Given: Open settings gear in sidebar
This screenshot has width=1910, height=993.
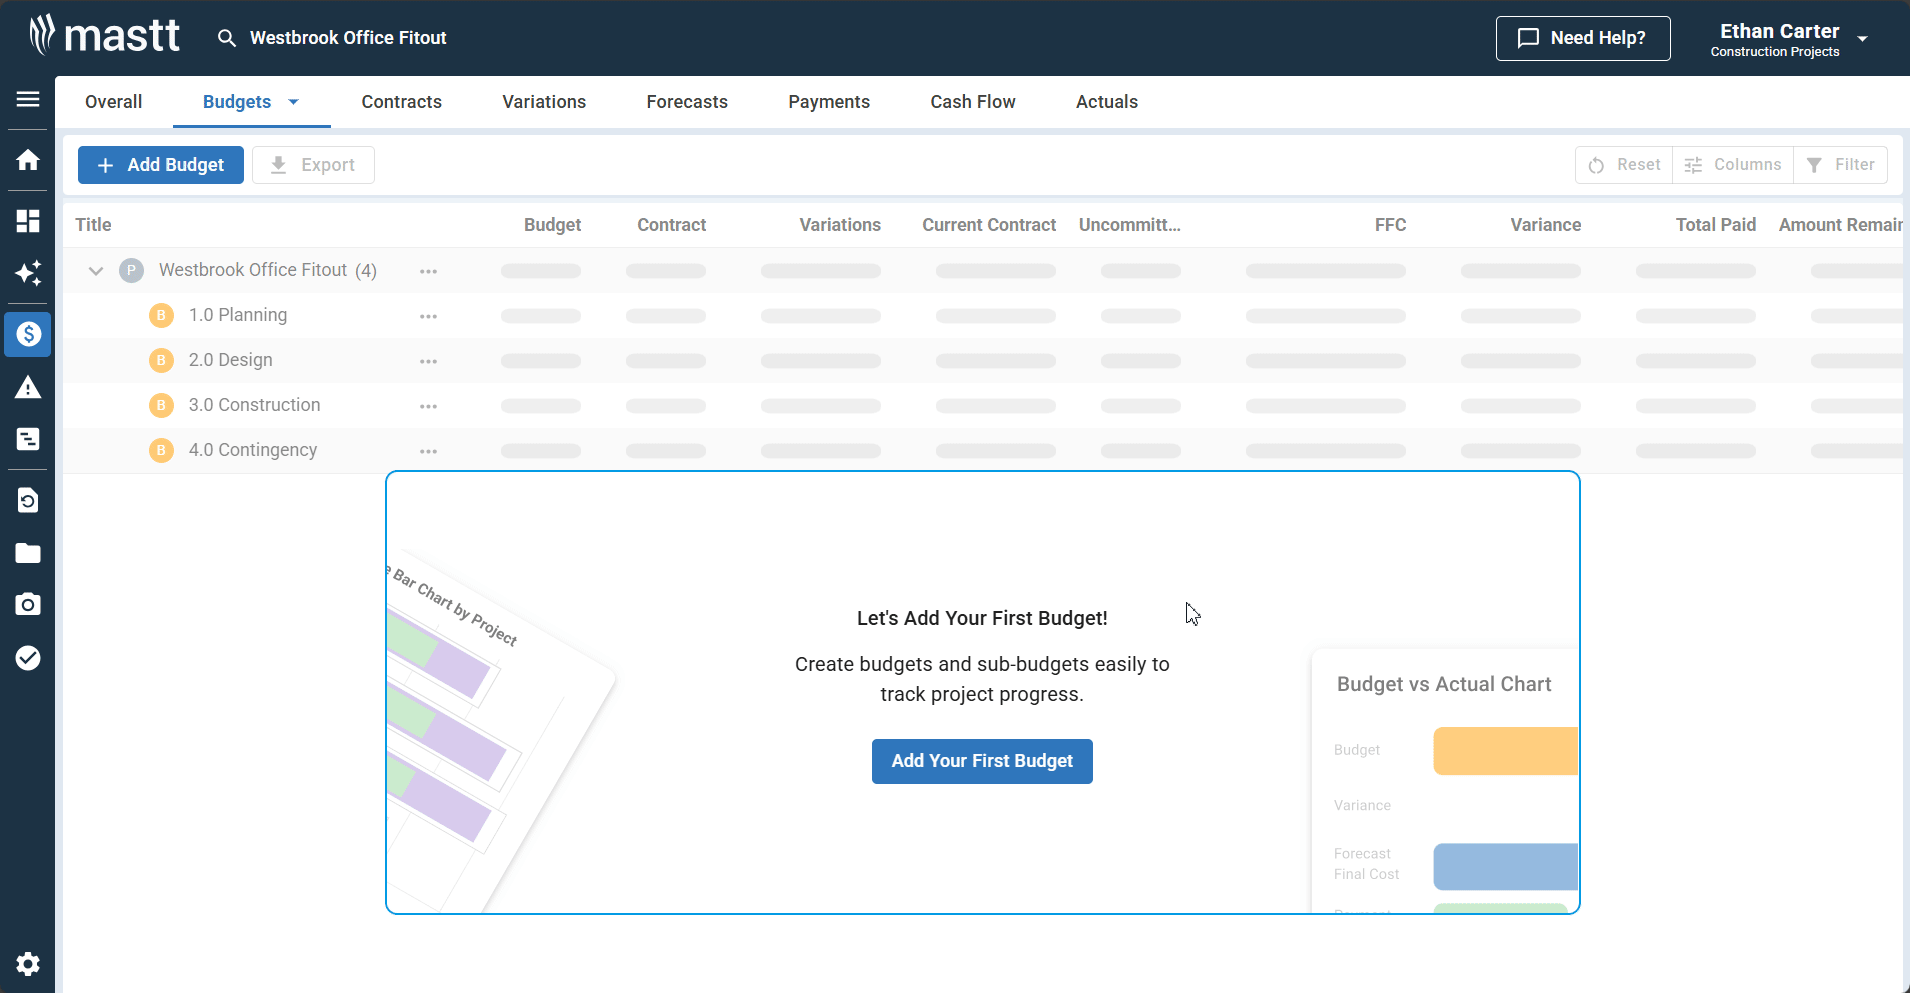Looking at the screenshot, I should tap(28, 963).
